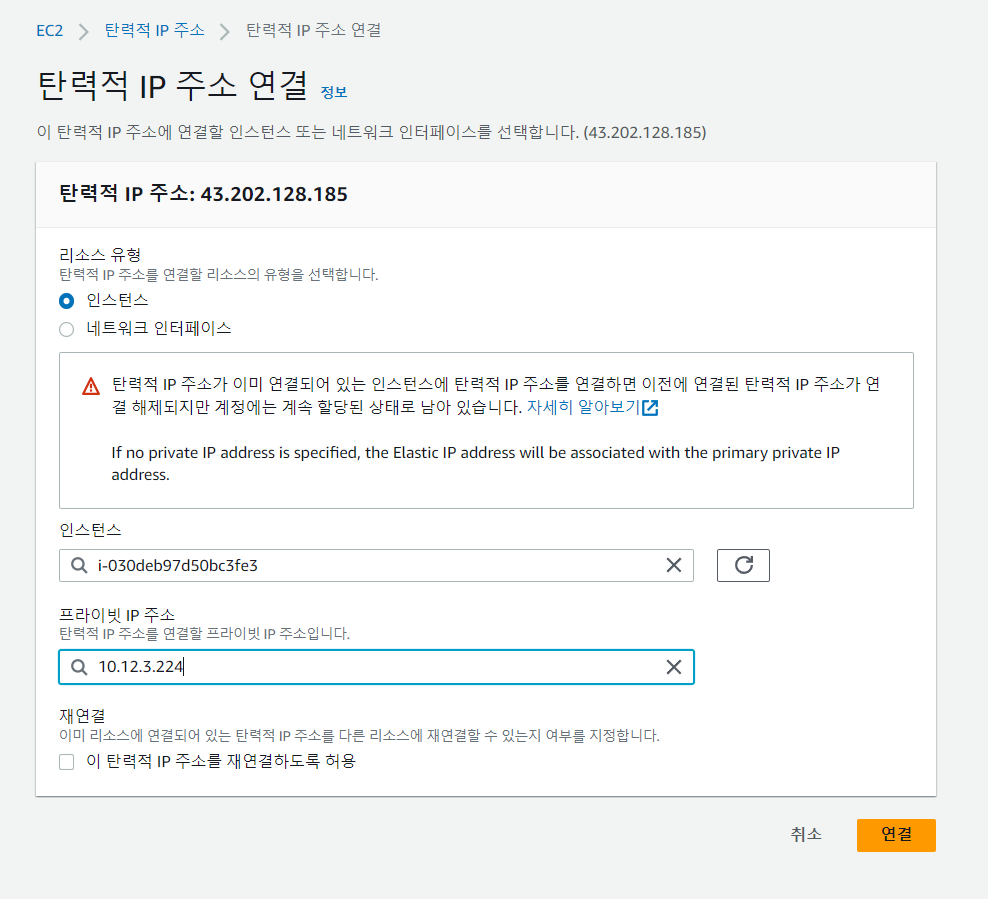Screen dimensions: 988x899
Task: Refresh the instance list
Action: pos(743,565)
